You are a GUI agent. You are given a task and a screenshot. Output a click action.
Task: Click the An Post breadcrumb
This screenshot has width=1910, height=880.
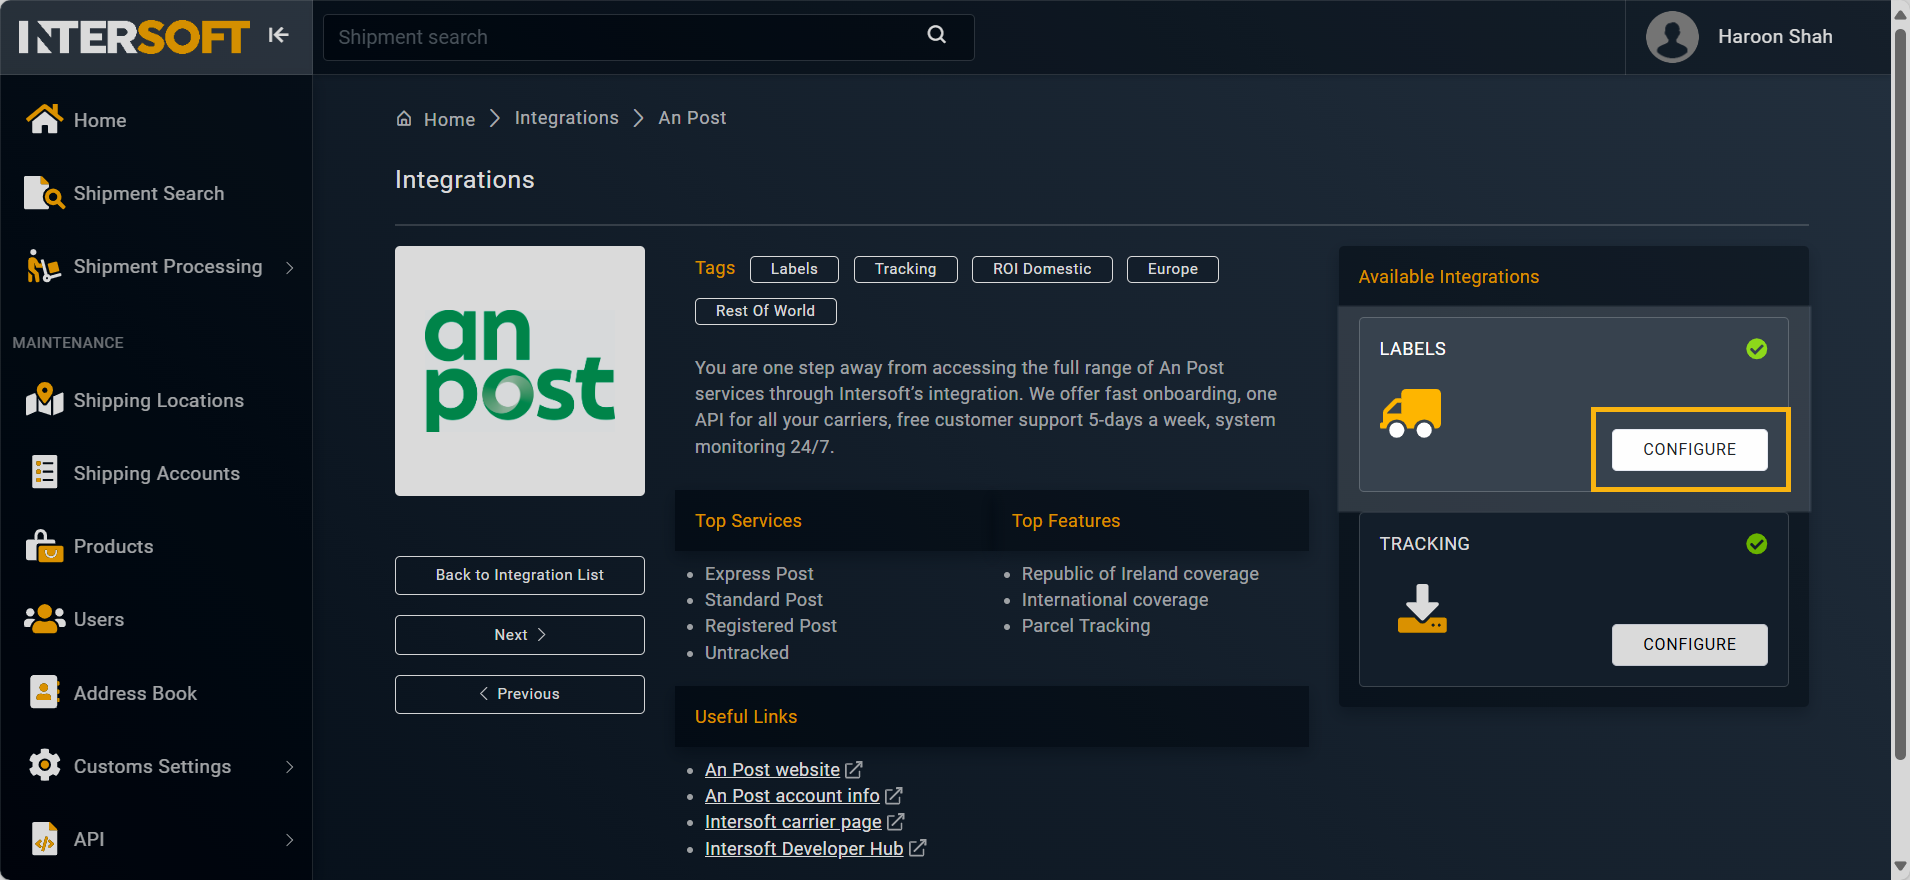pyautogui.click(x=692, y=118)
